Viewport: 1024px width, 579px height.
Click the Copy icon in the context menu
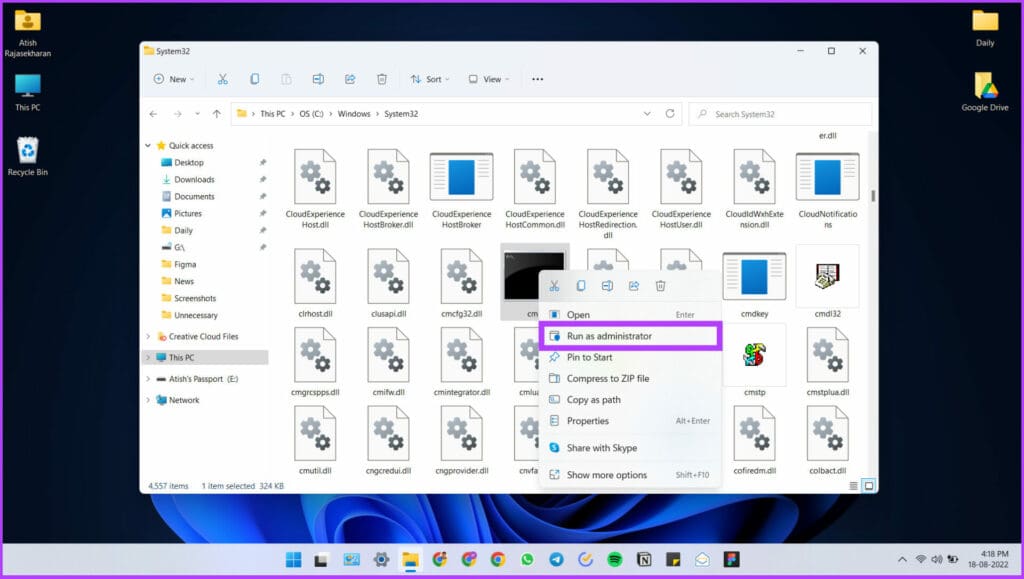click(581, 285)
